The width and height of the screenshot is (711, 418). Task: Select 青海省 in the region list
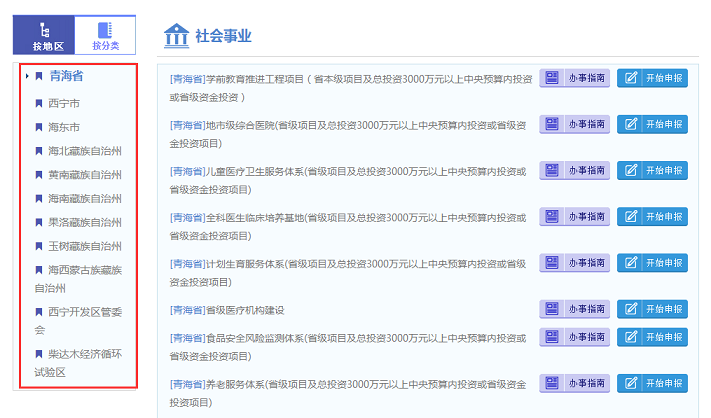tap(66, 76)
